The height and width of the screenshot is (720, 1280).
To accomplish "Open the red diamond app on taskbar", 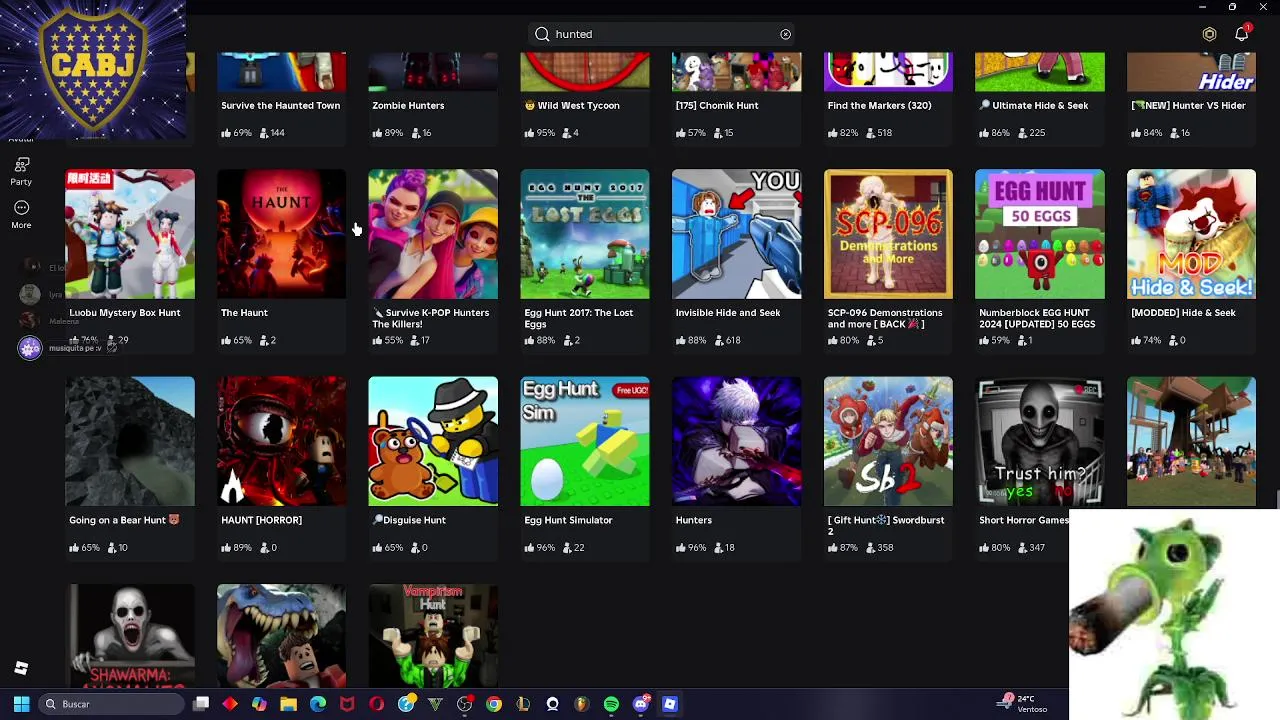I will [230, 704].
